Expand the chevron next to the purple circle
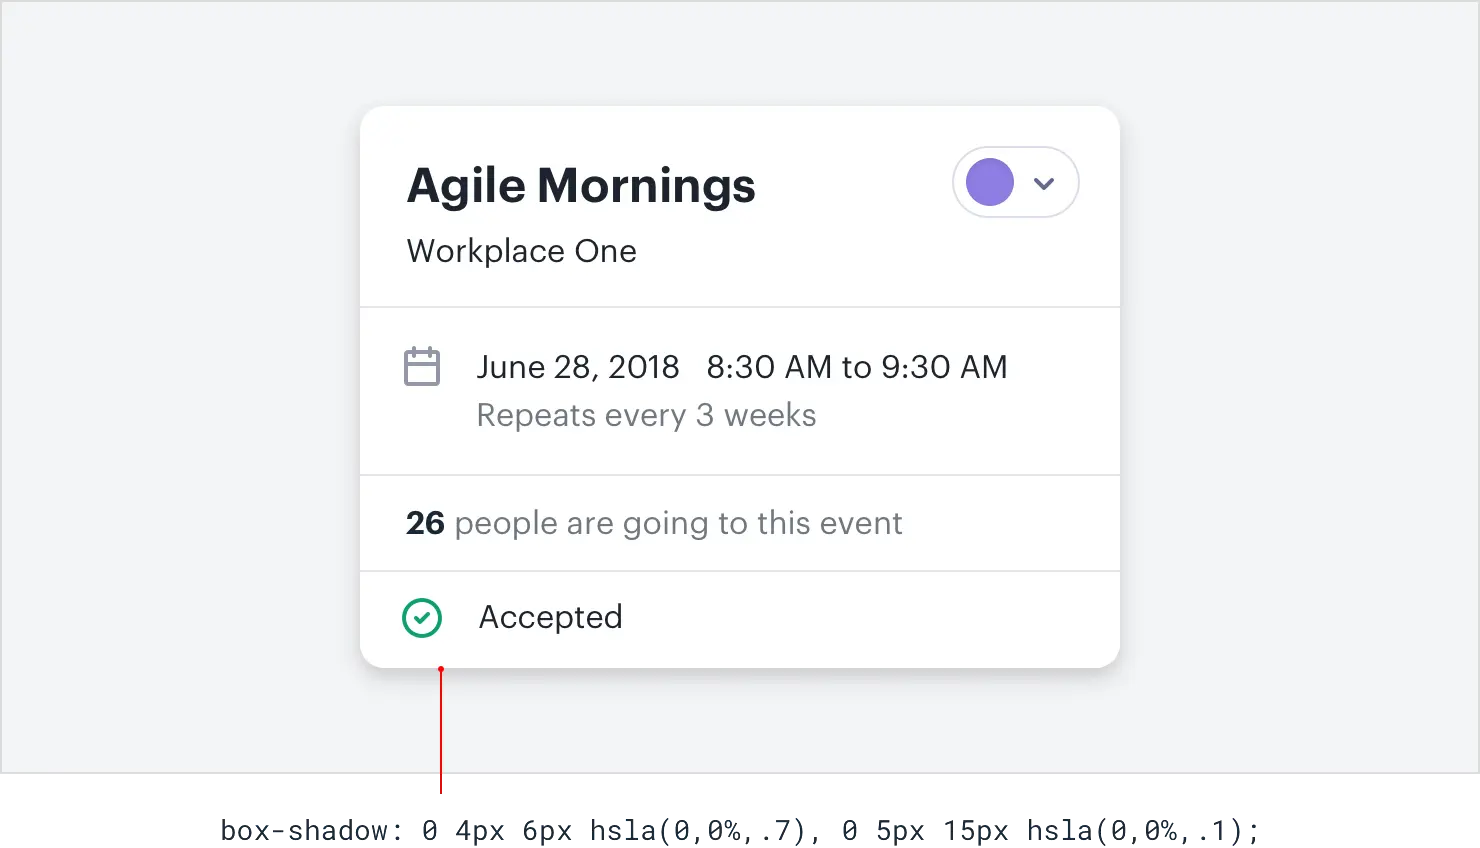The width and height of the screenshot is (1480, 848). [1044, 183]
